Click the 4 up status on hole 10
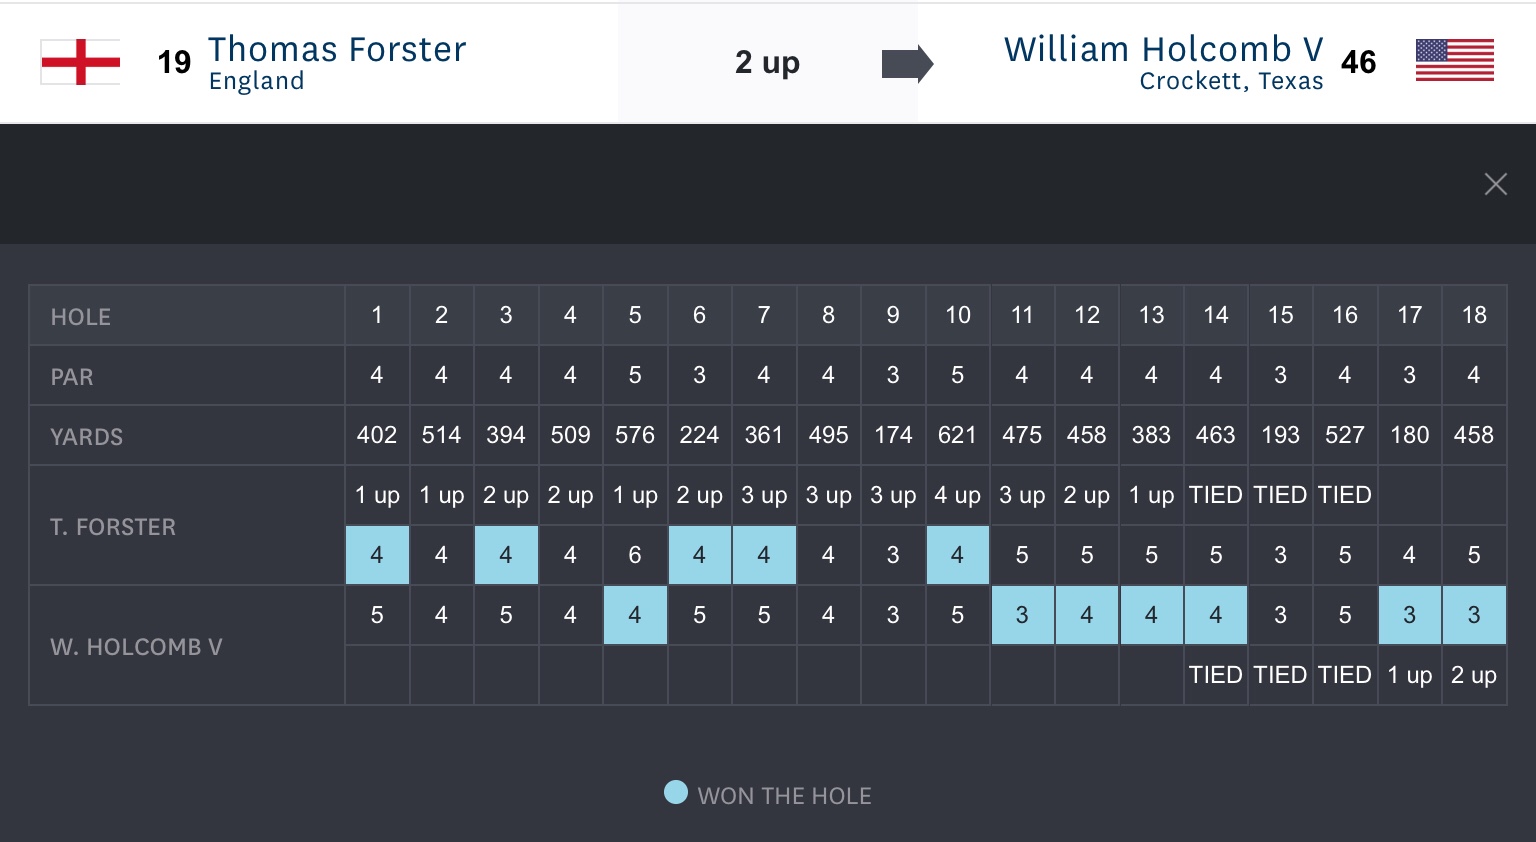Screen dimensions: 1536x842 pos(957,496)
